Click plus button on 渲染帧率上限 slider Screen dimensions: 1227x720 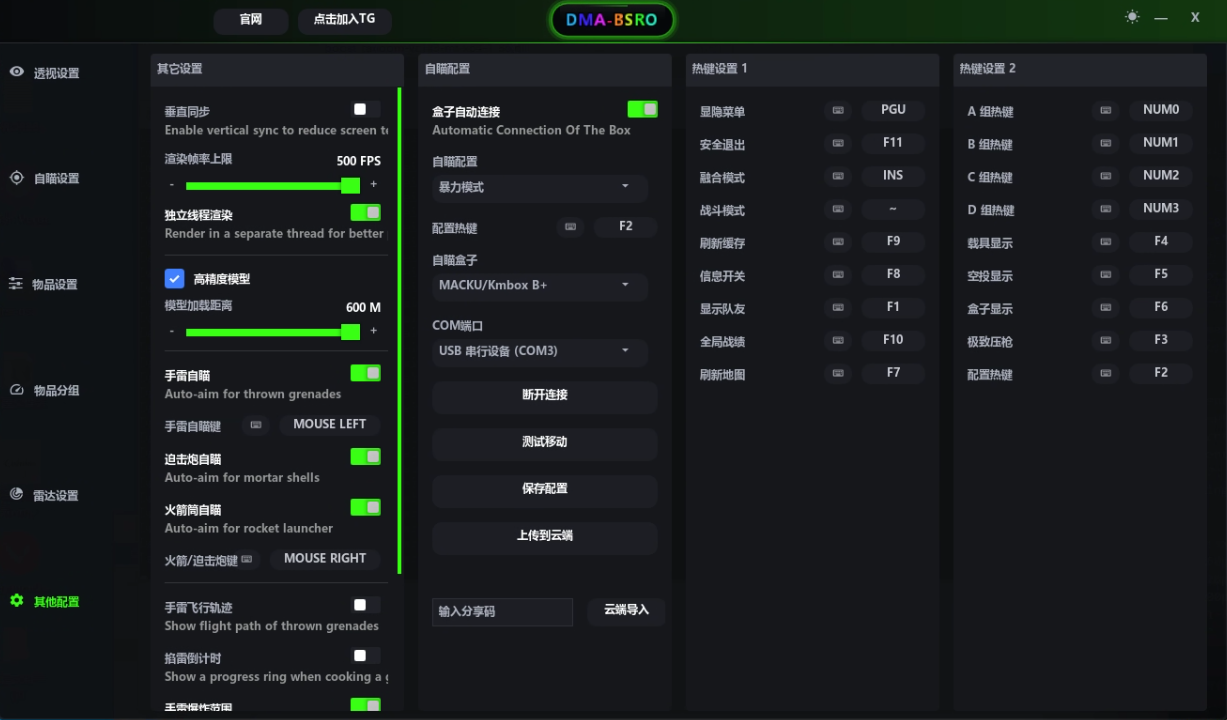374,185
